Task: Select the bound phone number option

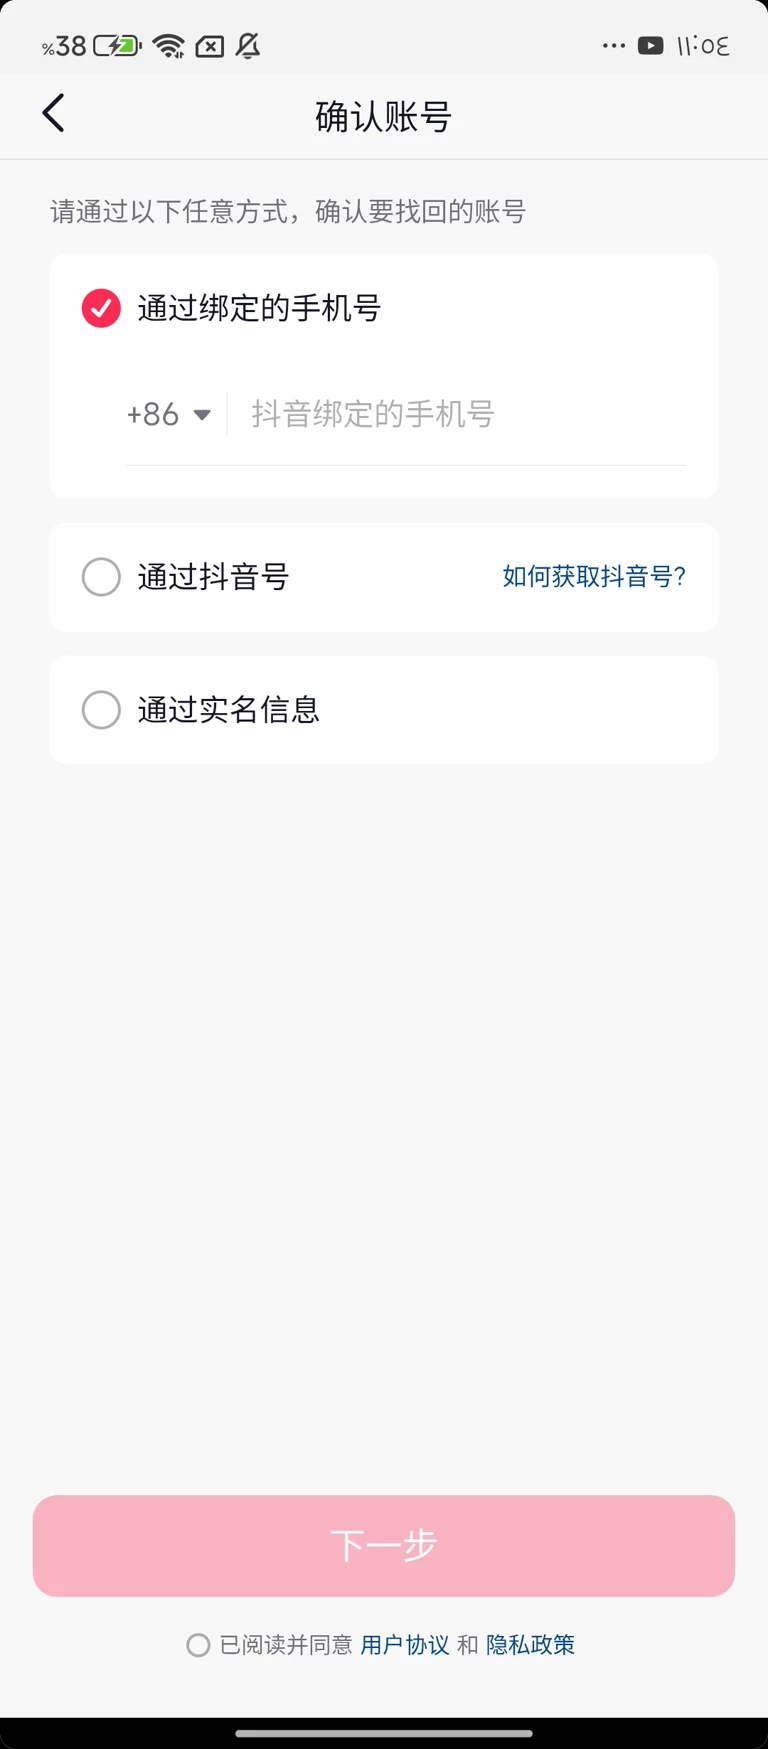Action: pyautogui.click(x=101, y=308)
